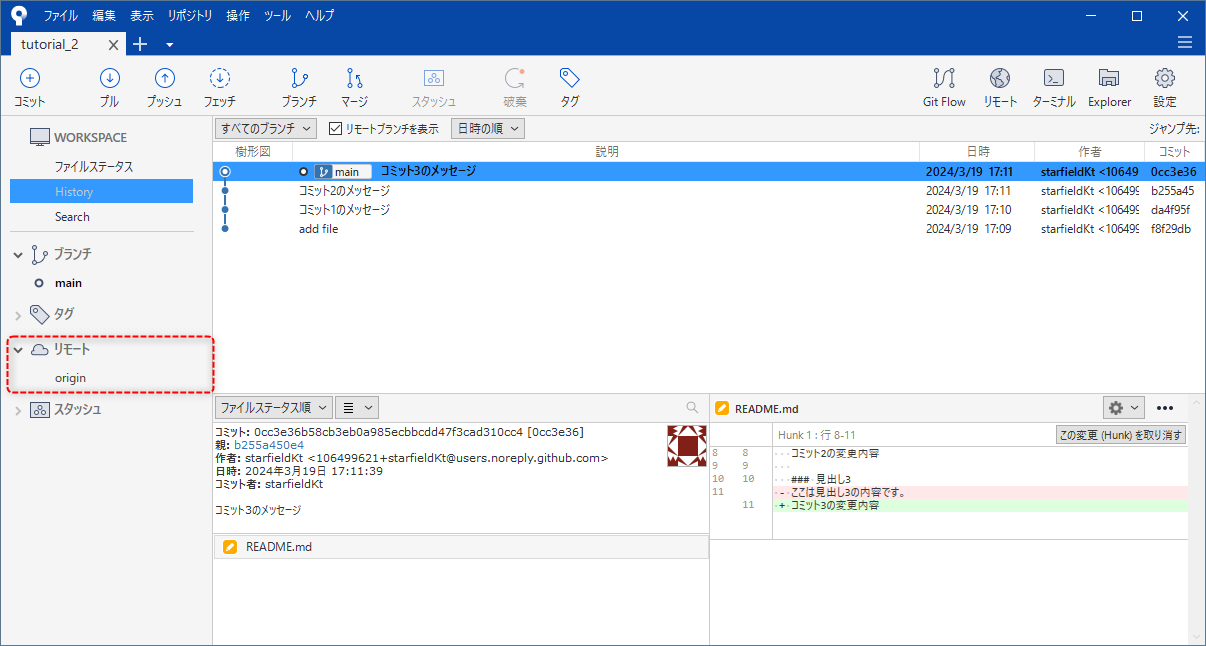Expand the タグ section in sidebar

[x=18, y=315]
